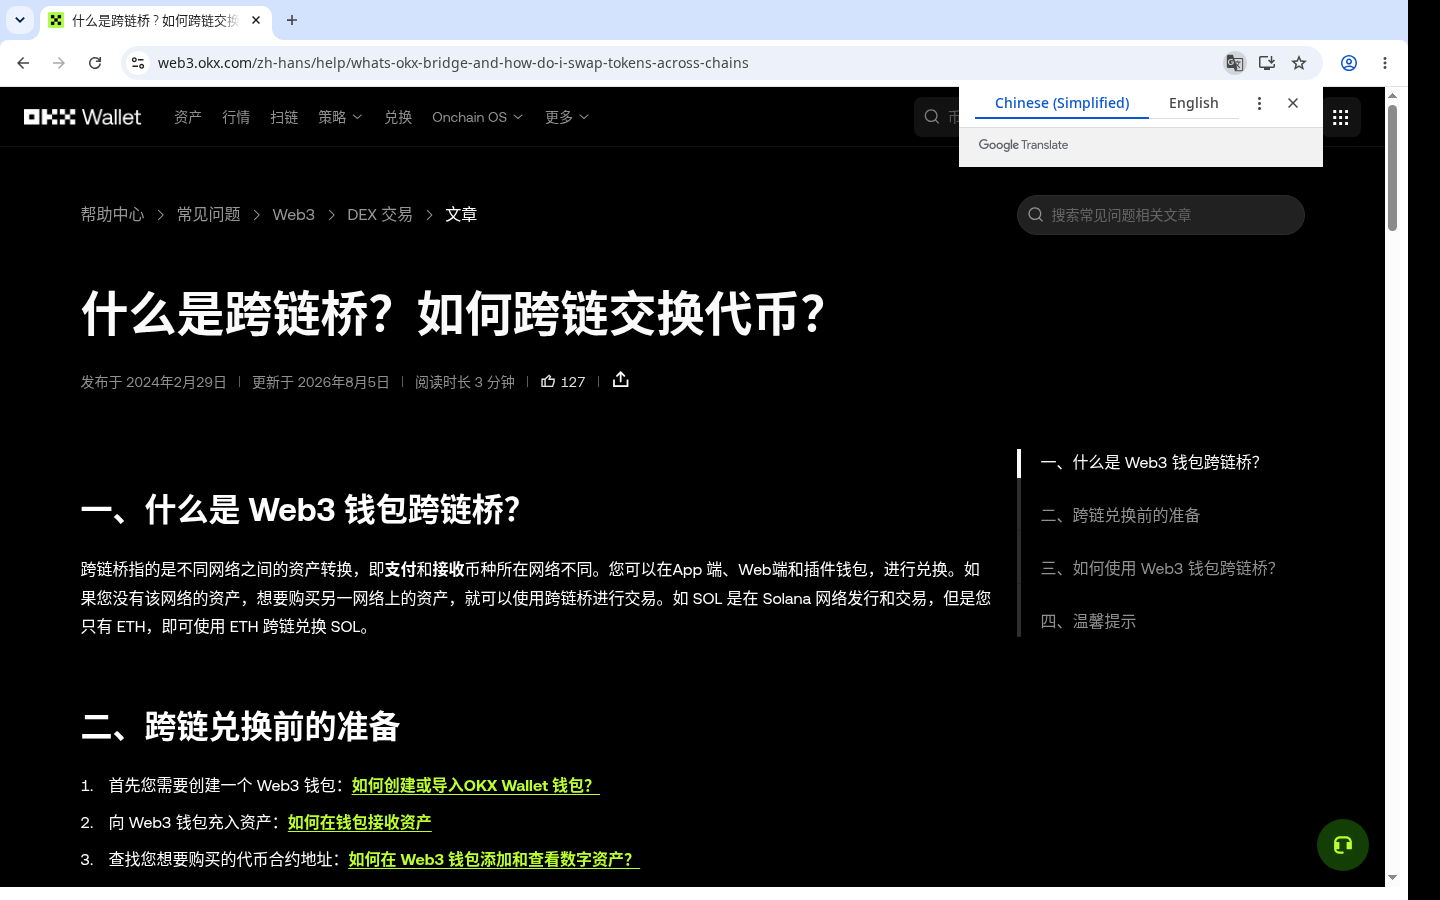1440x900 pixels.
Task: Jump to section 二、跨链兑换前的准备
Action: click(1121, 515)
